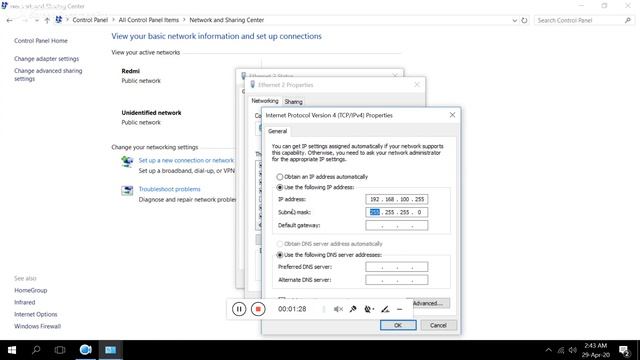The height and width of the screenshot is (360, 640).
Task: Select Use the following IP address
Action: [315, 187]
